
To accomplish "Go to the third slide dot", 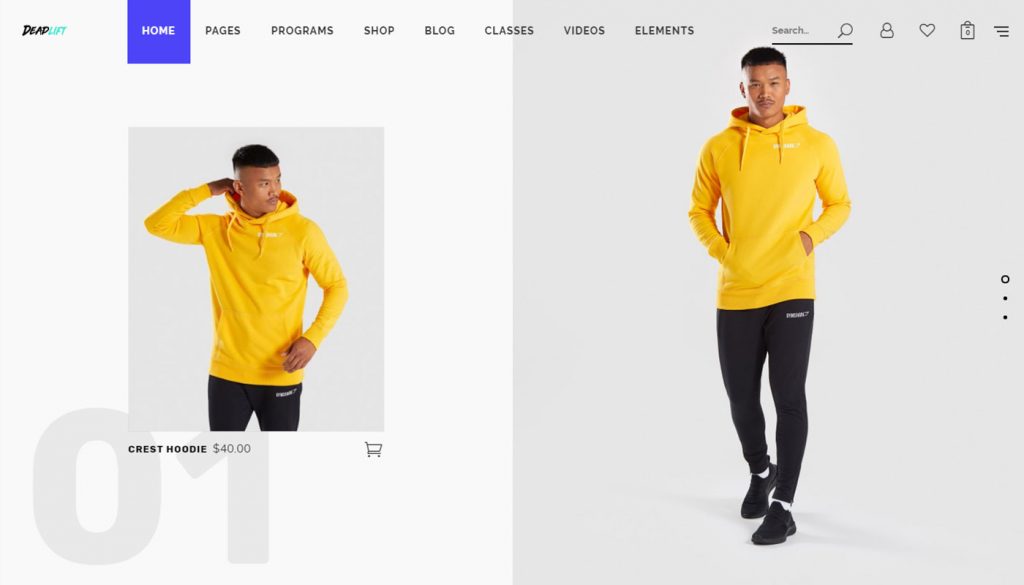I will [x=1005, y=317].
